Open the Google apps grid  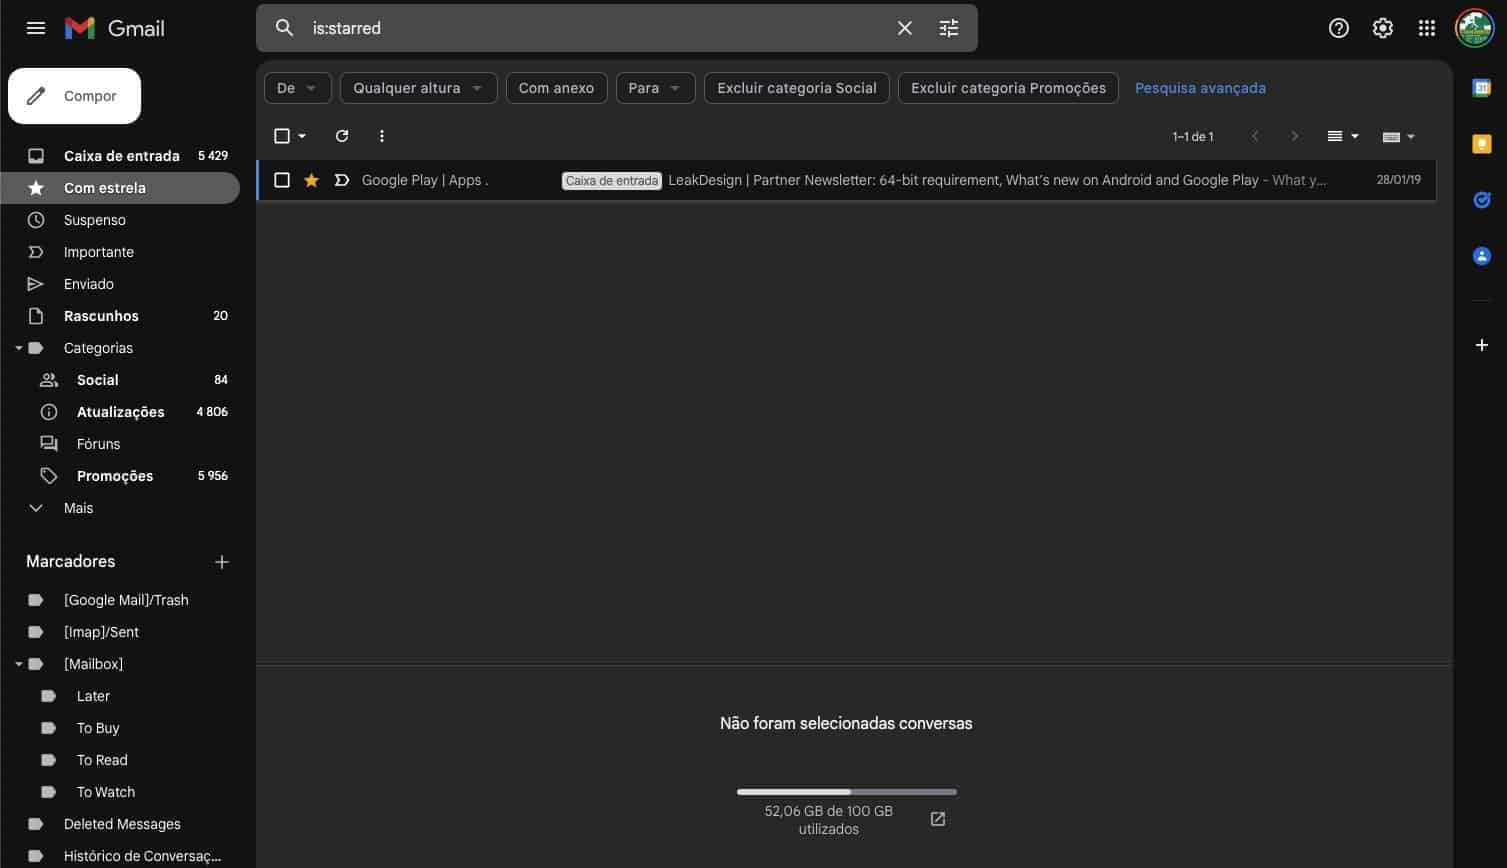tap(1427, 28)
